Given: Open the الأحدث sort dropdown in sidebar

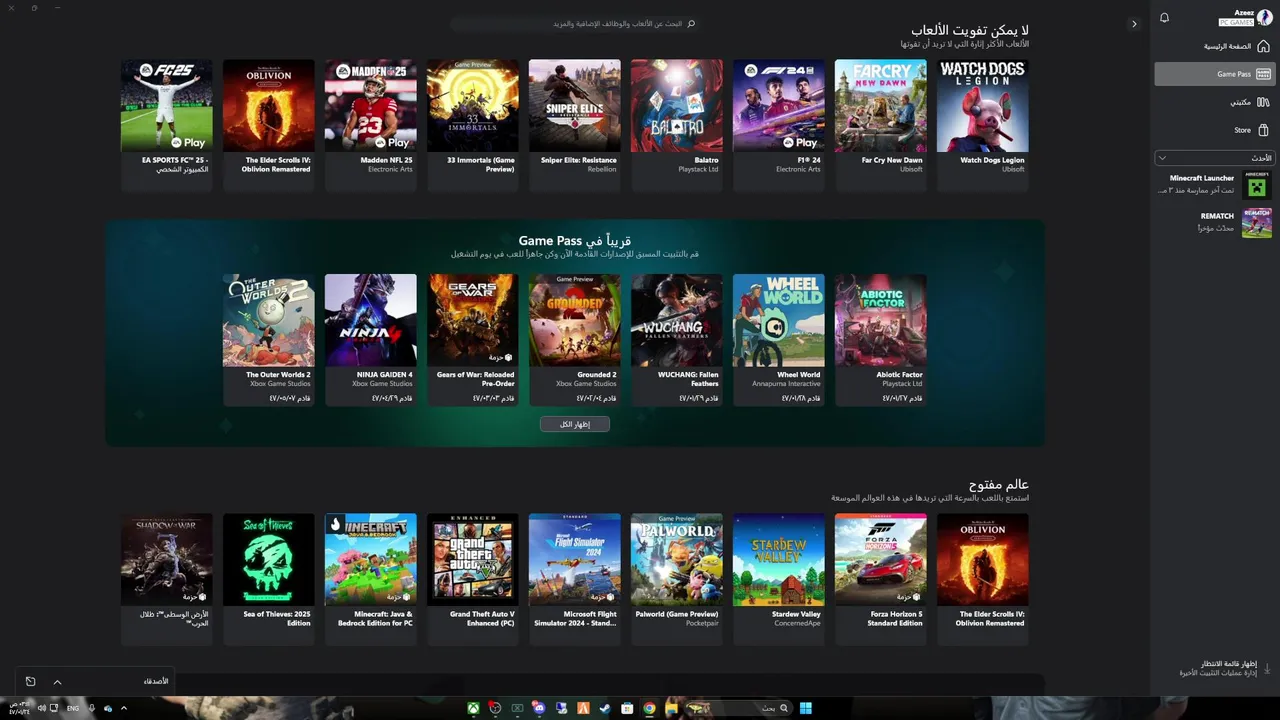Looking at the screenshot, I should point(1213,158).
